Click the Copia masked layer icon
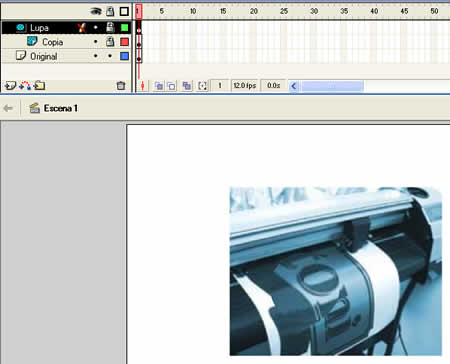This screenshot has width=450, height=364. click(32, 41)
